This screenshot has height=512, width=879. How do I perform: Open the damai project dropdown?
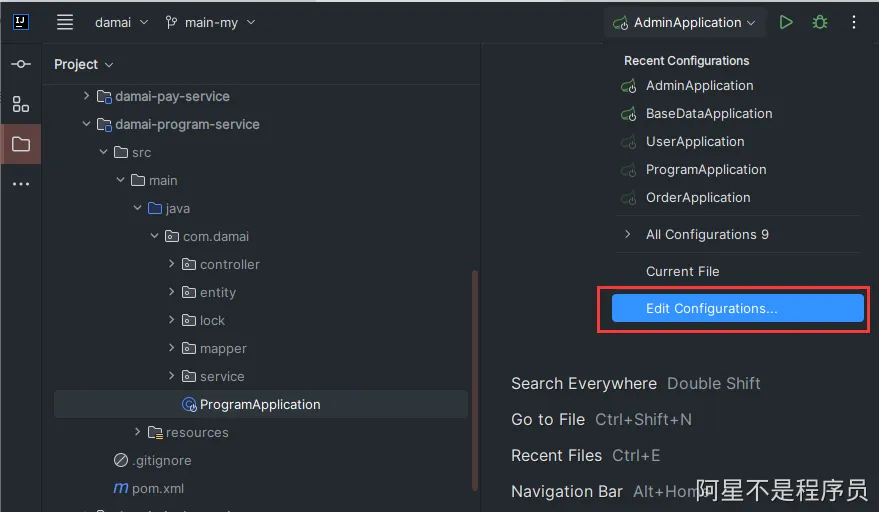point(121,22)
